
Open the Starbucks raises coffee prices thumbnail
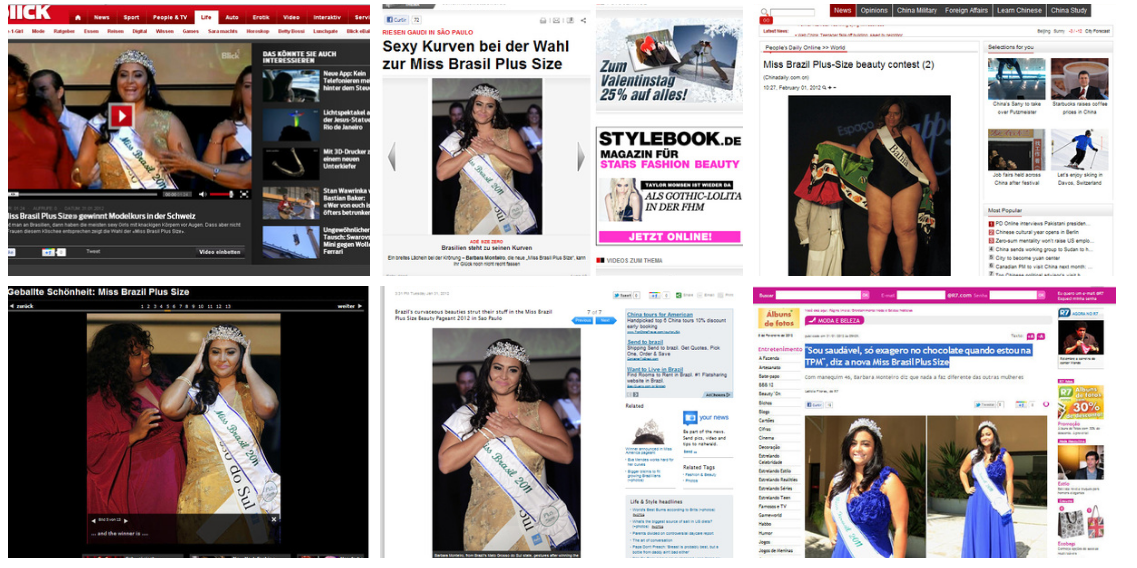point(1080,79)
